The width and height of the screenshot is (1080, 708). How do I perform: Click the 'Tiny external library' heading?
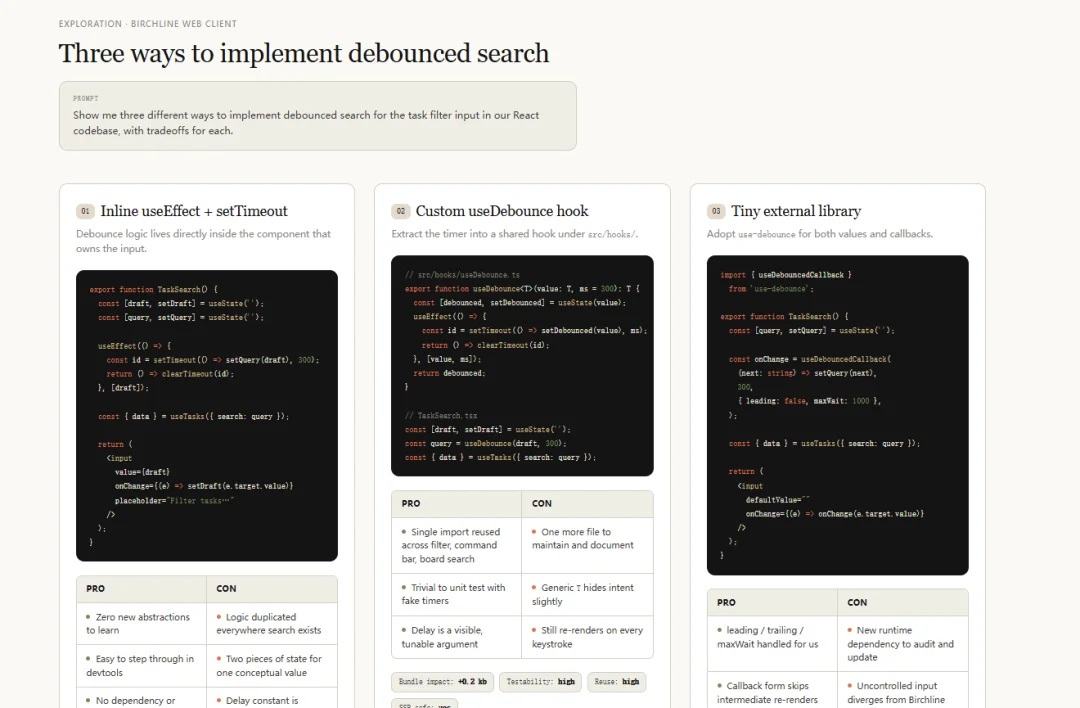(796, 211)
